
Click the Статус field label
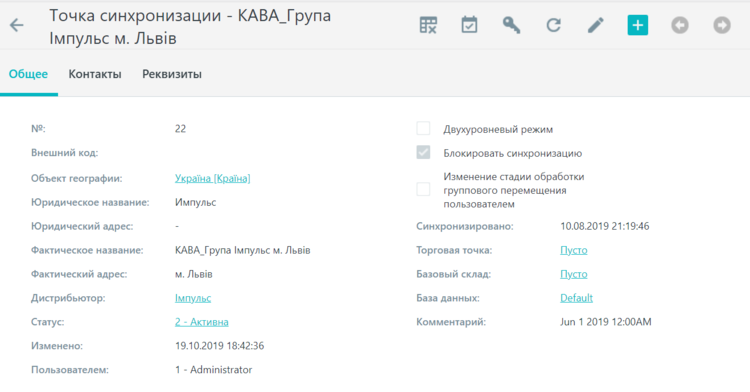click(x=47, y=322)
